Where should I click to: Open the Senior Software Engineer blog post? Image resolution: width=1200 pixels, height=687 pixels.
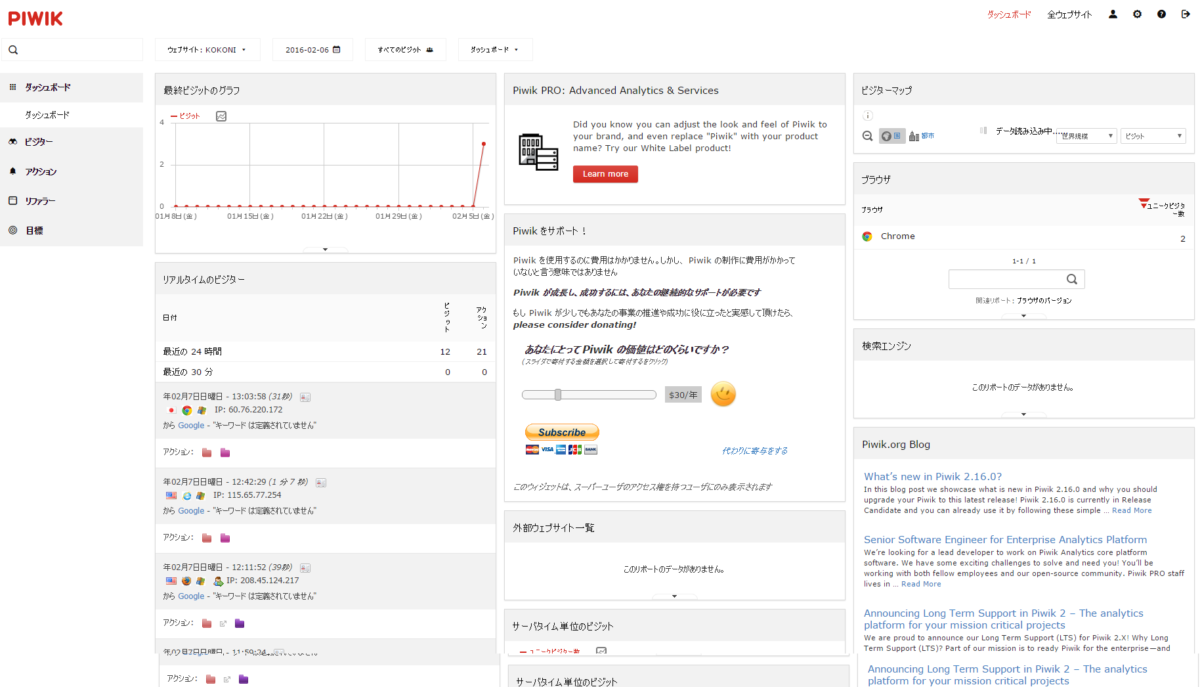click(1005, 539)
